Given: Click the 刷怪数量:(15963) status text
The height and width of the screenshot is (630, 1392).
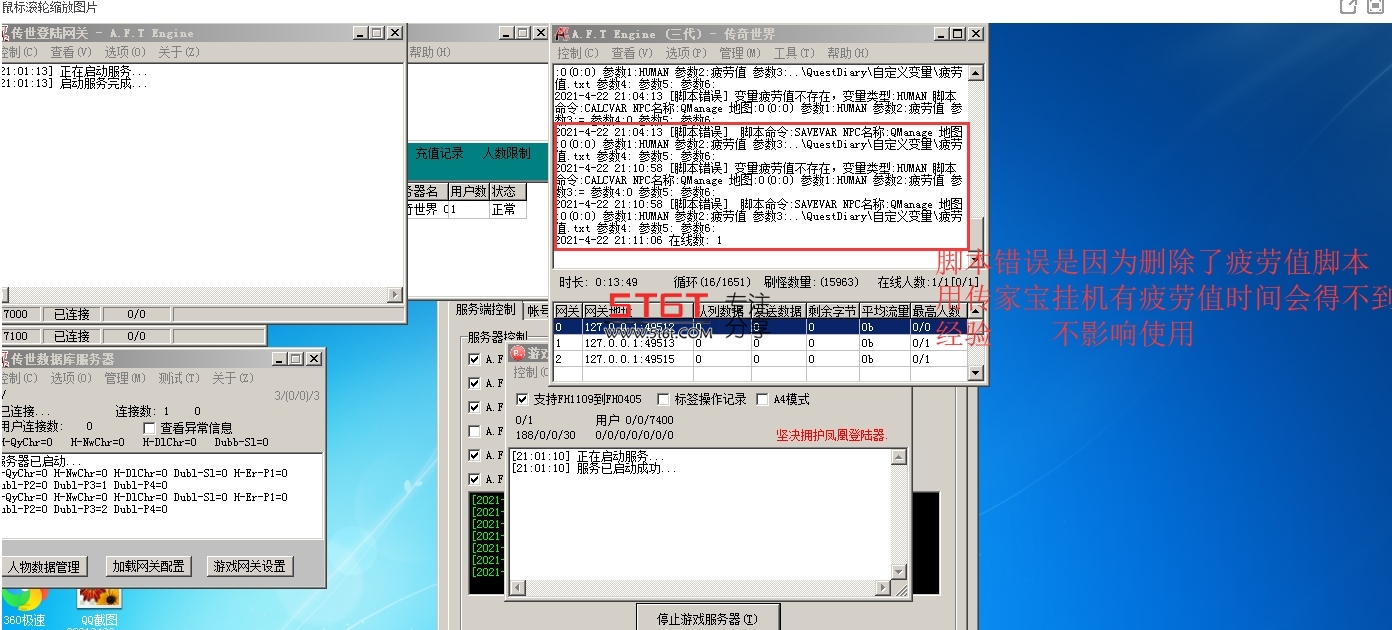Looking at the screenshot, I should pyautogui.click(x=811, y=282).
